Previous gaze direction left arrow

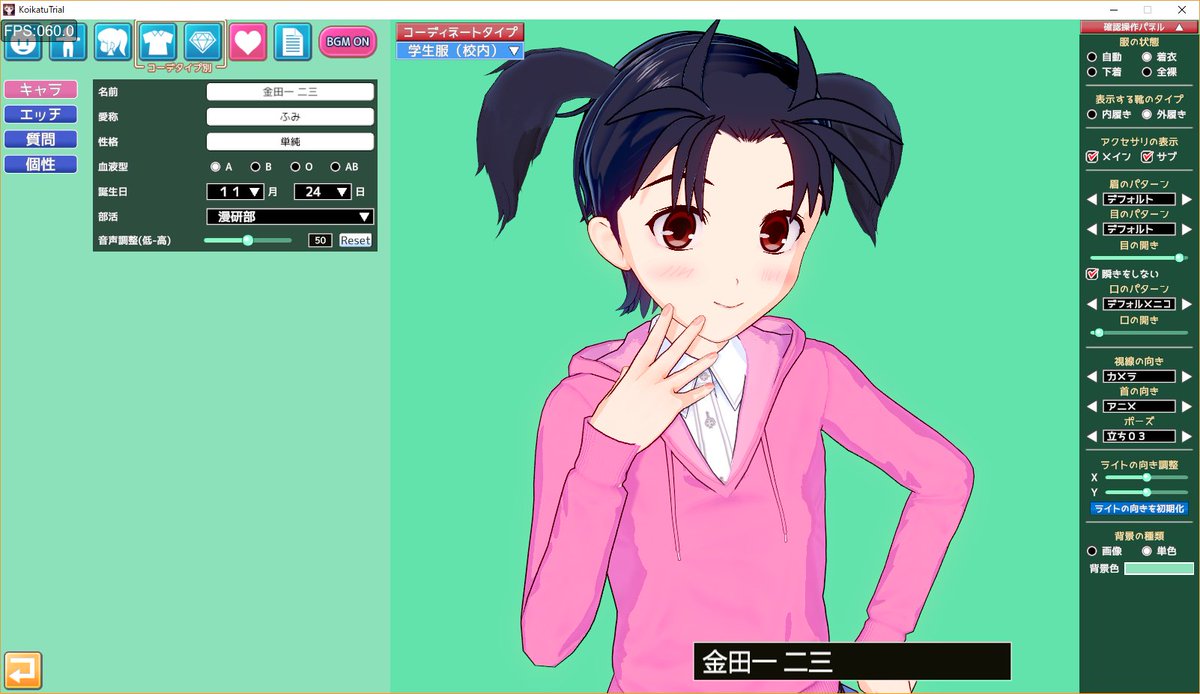tap(1094, 377)
